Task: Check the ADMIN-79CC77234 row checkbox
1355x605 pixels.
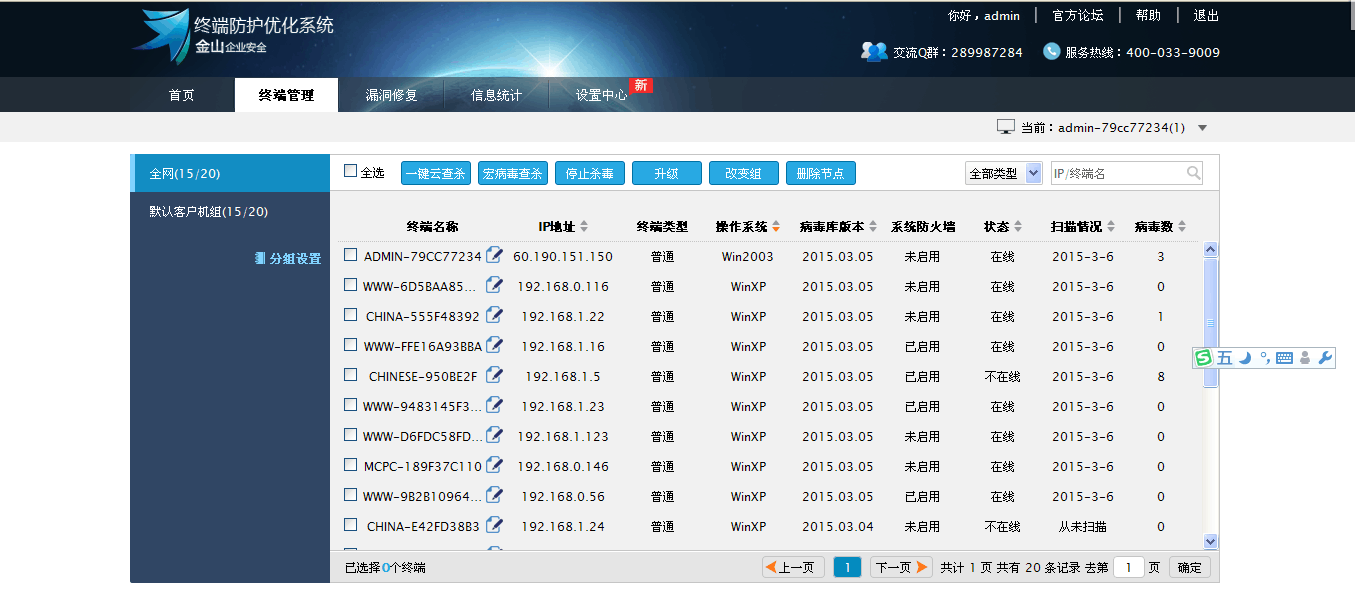Action: pyautogui.click(x=350, y=255)
